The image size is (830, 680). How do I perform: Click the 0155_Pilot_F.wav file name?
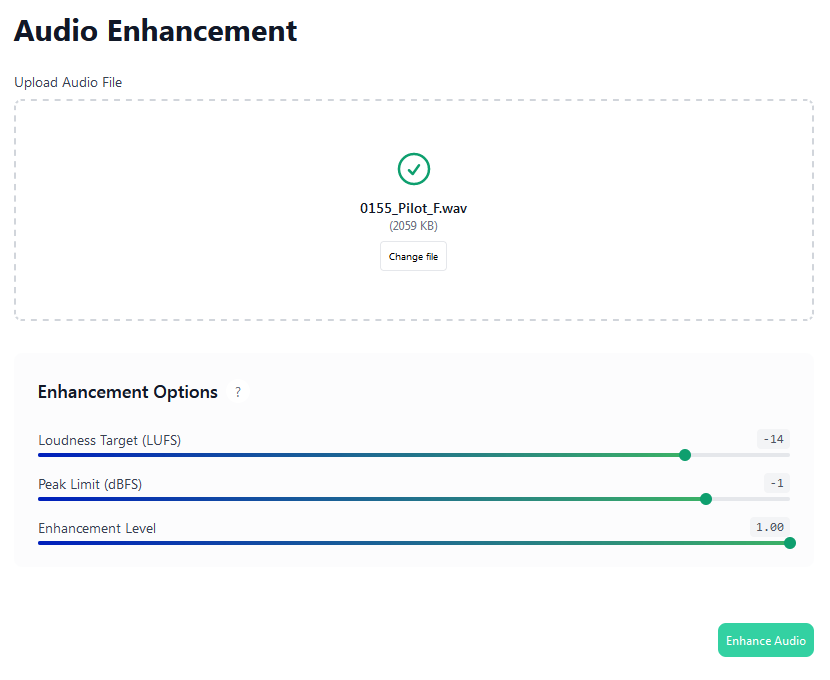(x=413, y=209)
